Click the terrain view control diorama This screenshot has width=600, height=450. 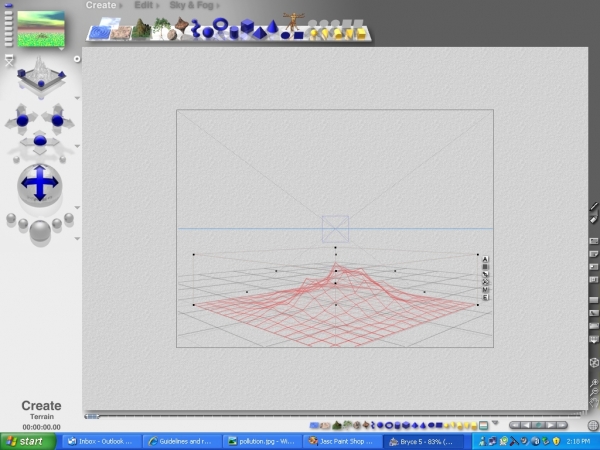(41, 76)
